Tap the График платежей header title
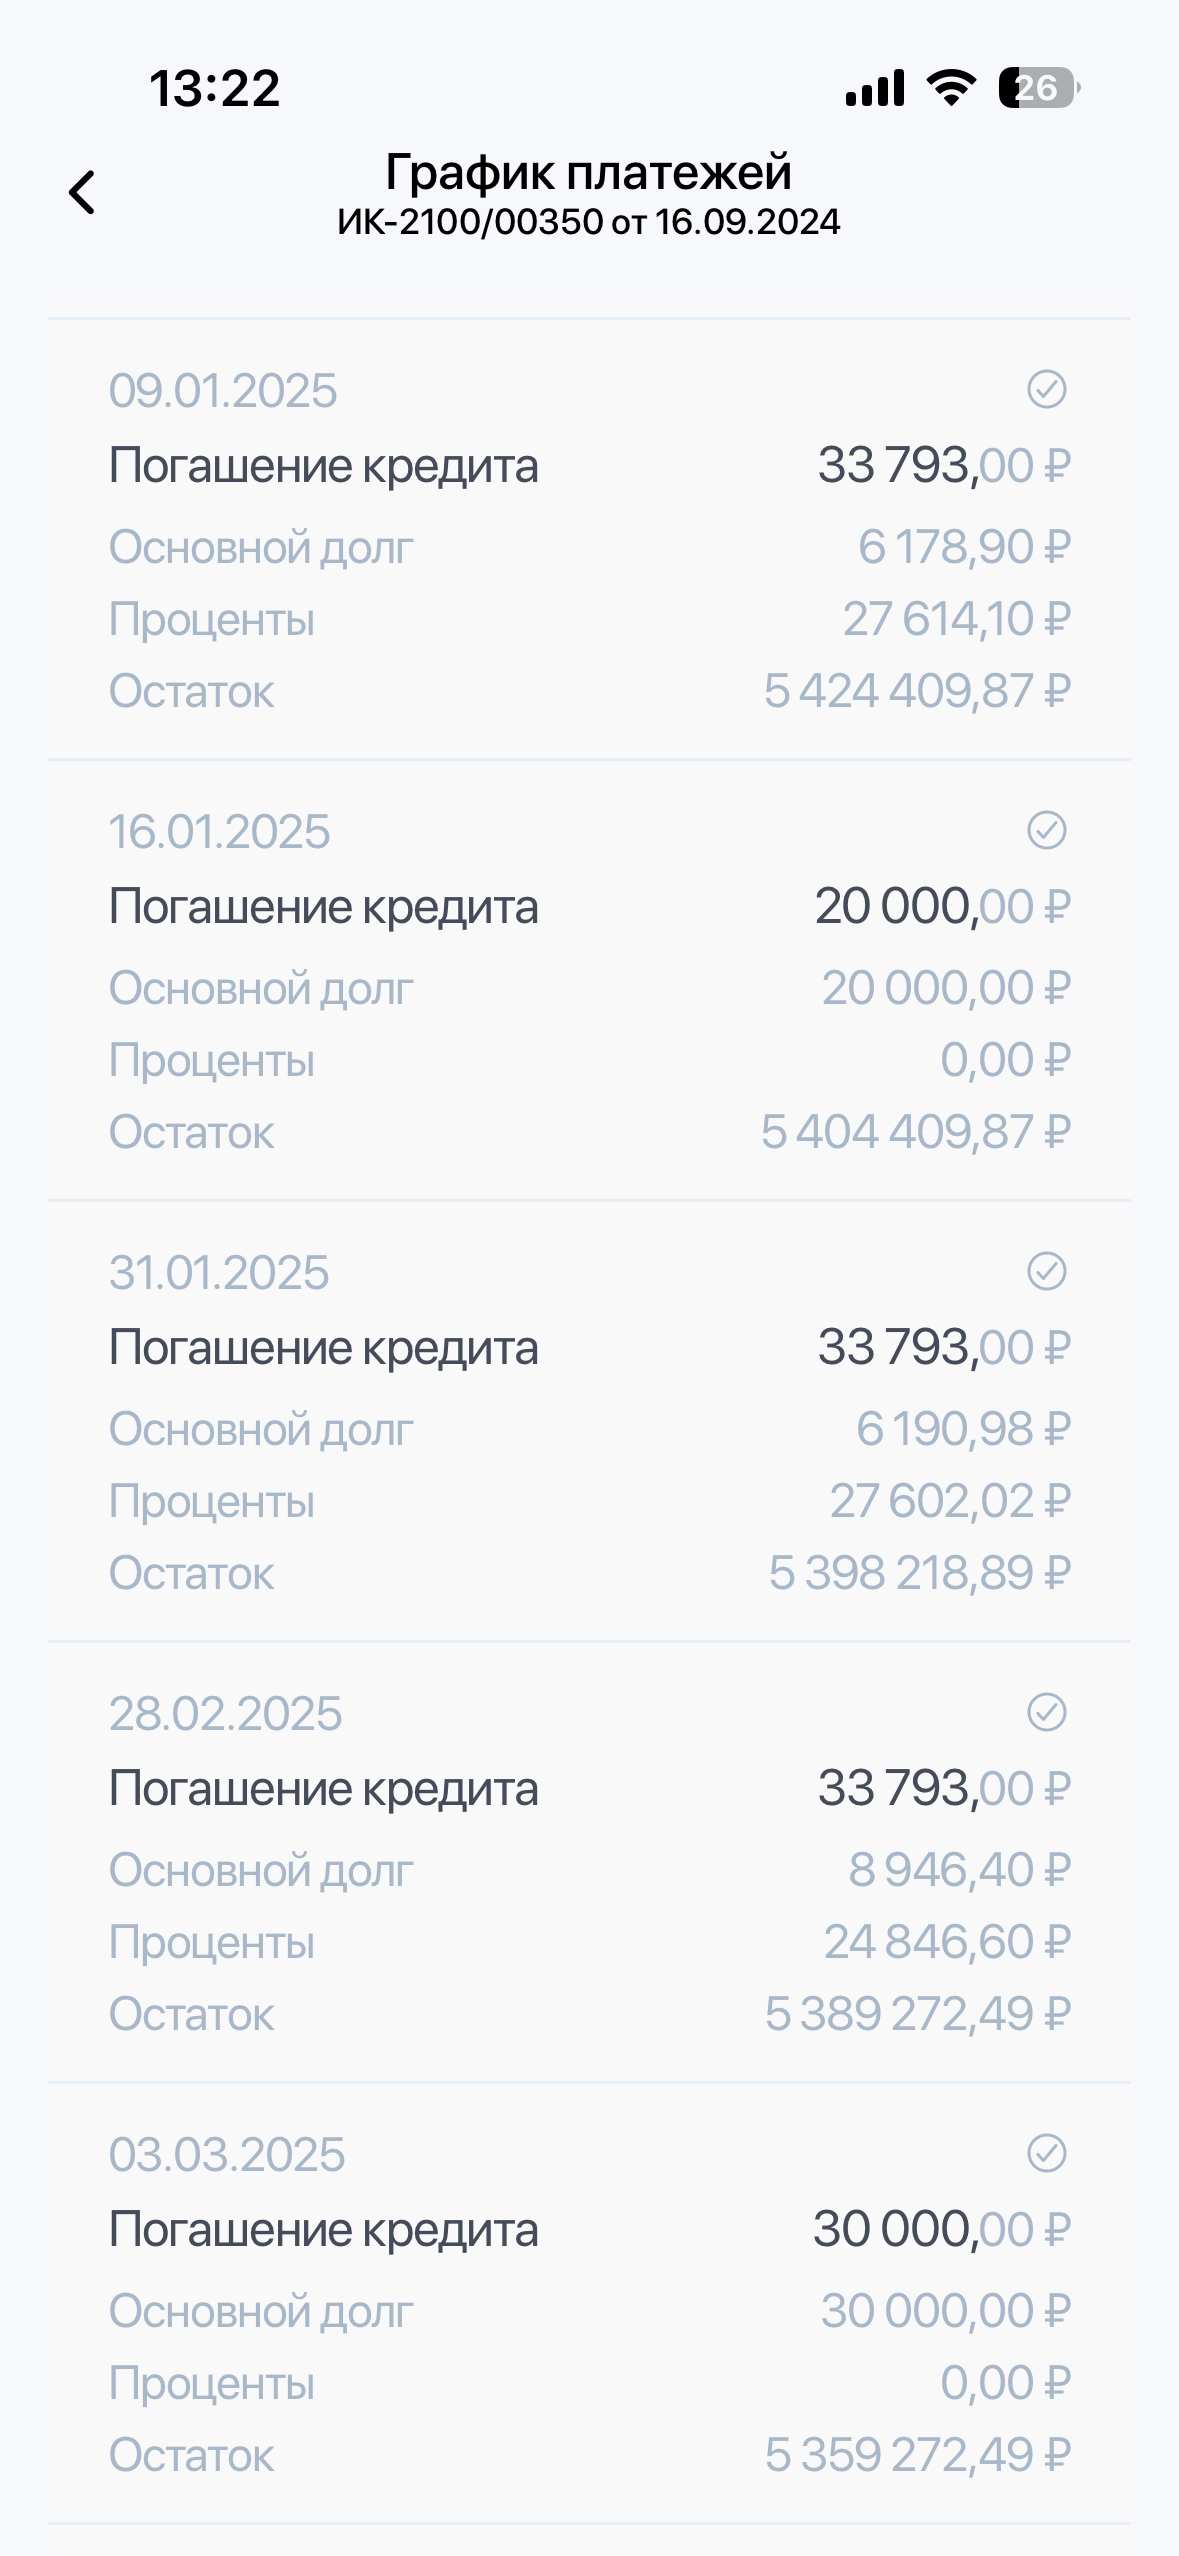The image size is (1179, 2556). (x=588, y=172)
